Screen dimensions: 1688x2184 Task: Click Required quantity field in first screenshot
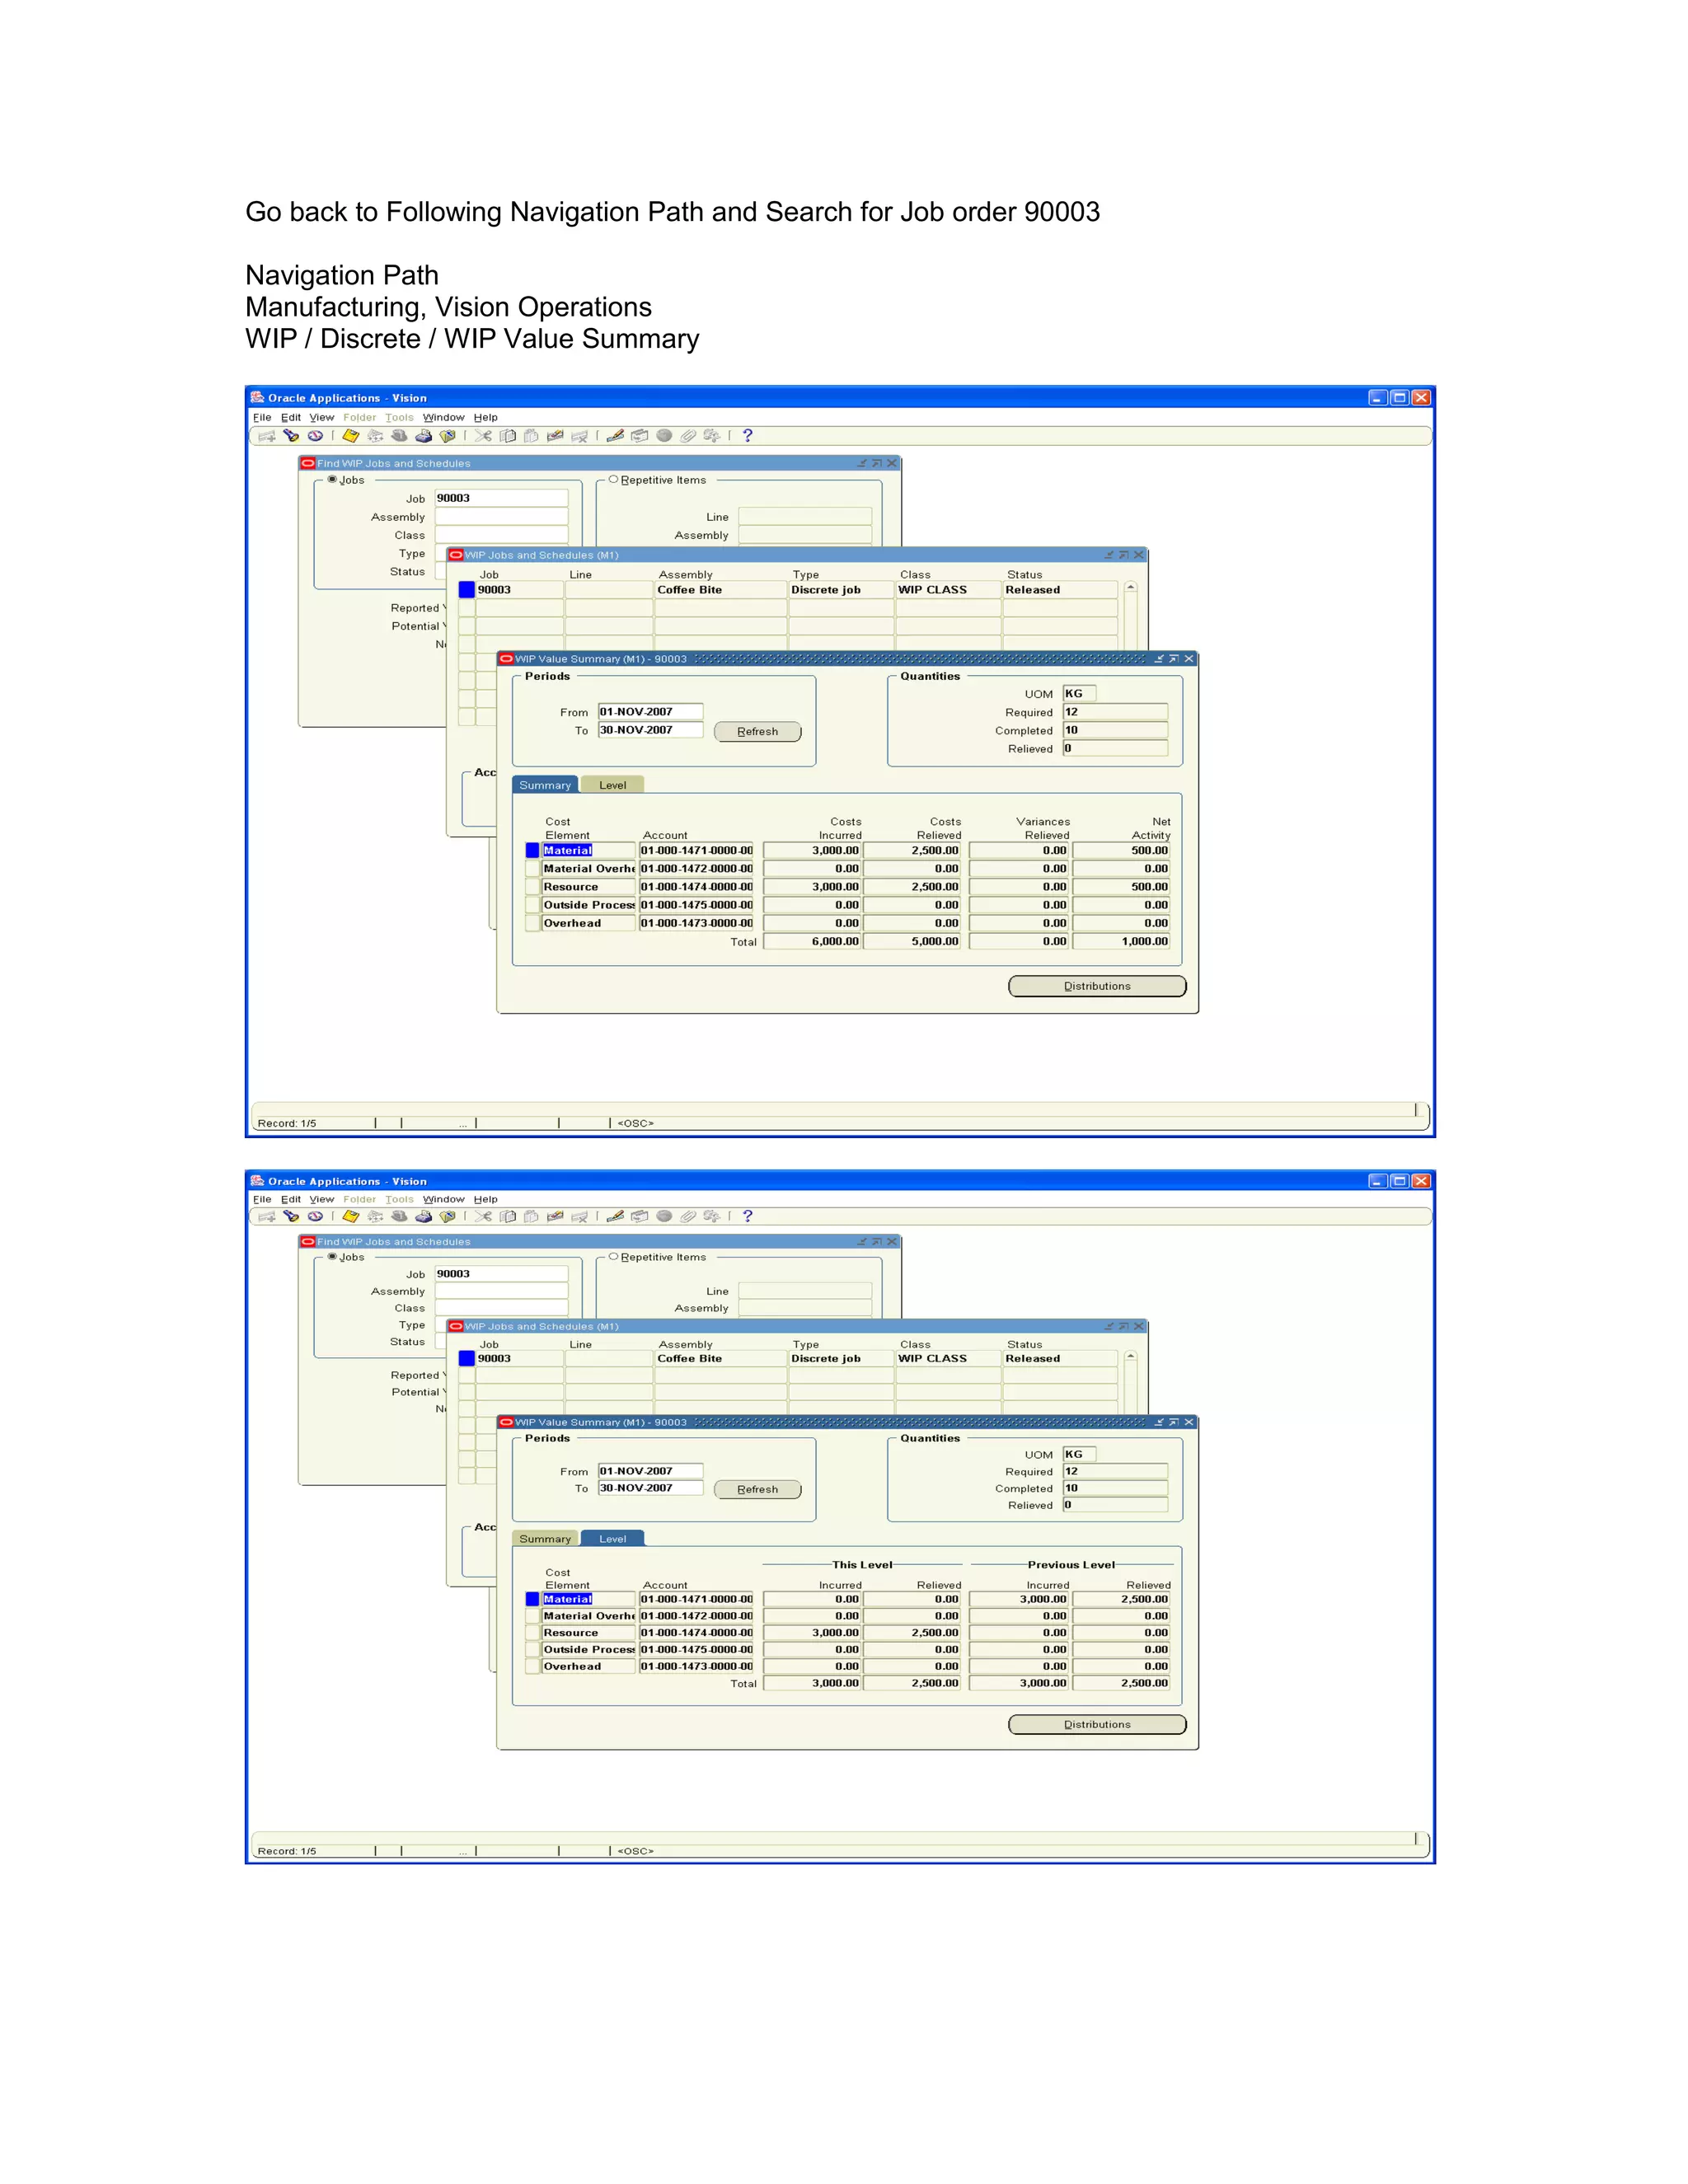(1115, 712)
